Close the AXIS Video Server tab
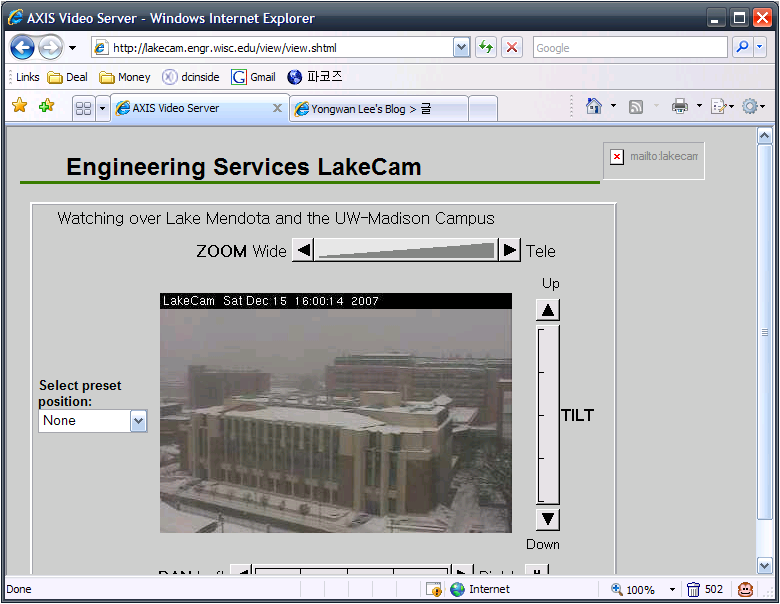The width and height of the screenshot is (780, 604). [278, 108]
